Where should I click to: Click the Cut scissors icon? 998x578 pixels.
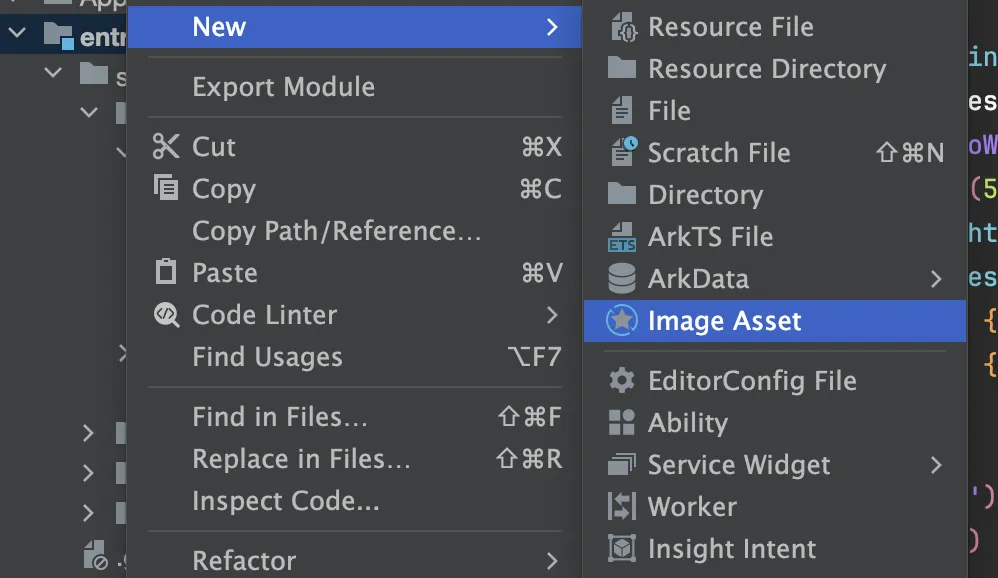[165, 147]
